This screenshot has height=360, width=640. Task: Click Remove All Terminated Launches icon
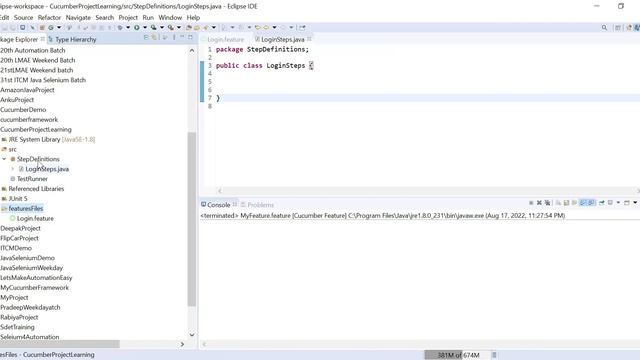547,203
